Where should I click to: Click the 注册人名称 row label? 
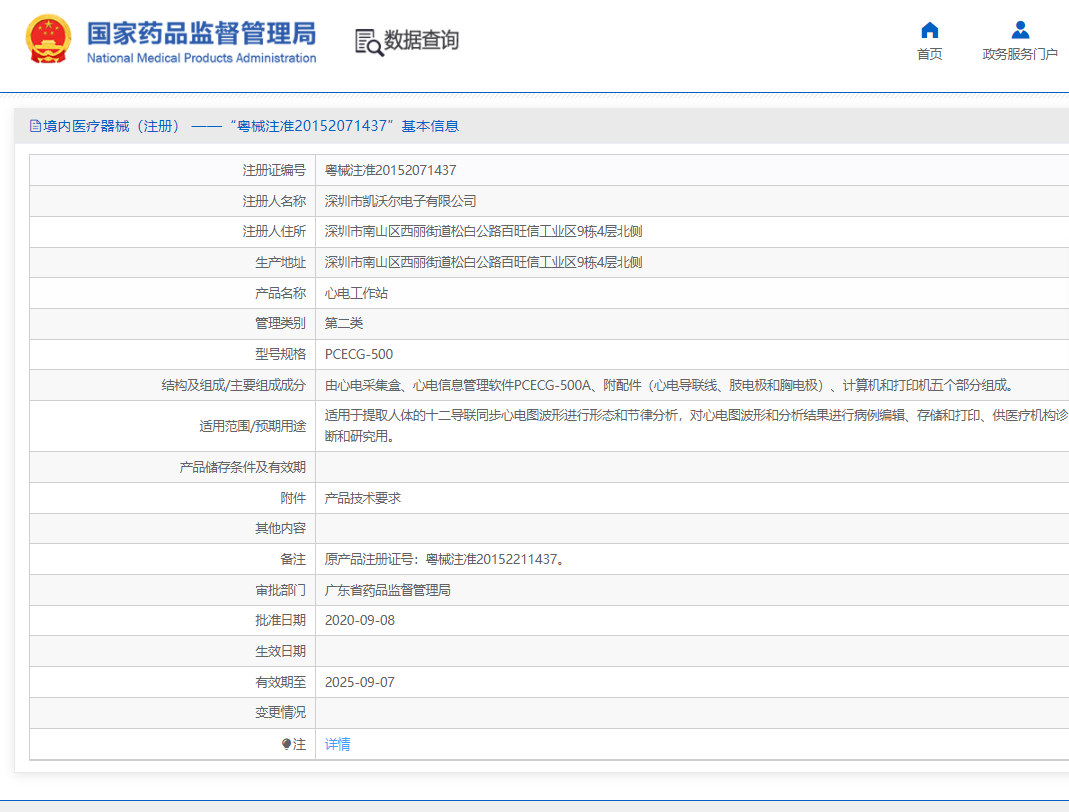point(274,201)
